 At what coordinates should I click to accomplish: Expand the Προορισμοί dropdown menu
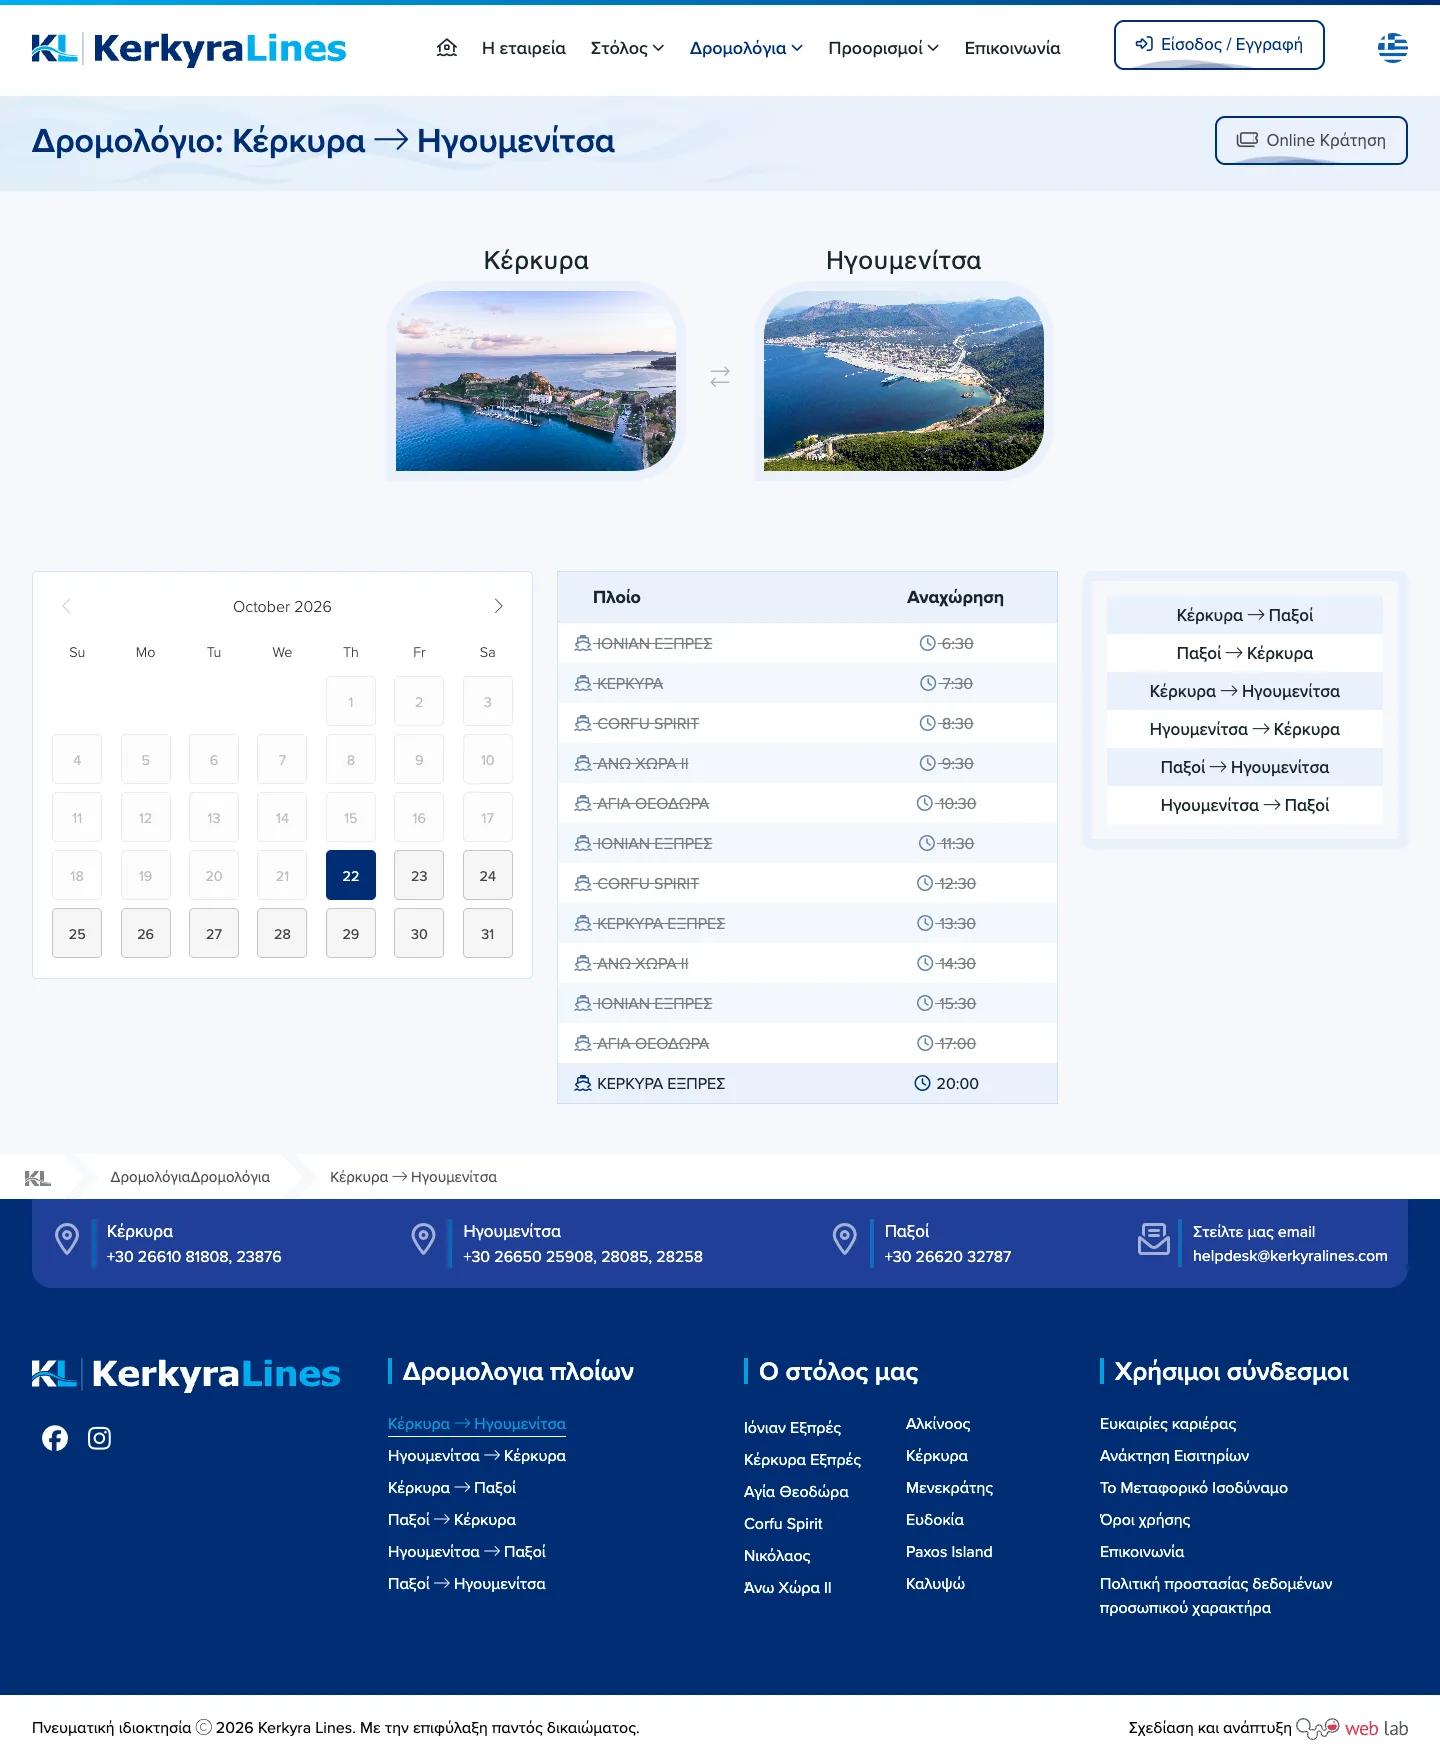[883, 48]
